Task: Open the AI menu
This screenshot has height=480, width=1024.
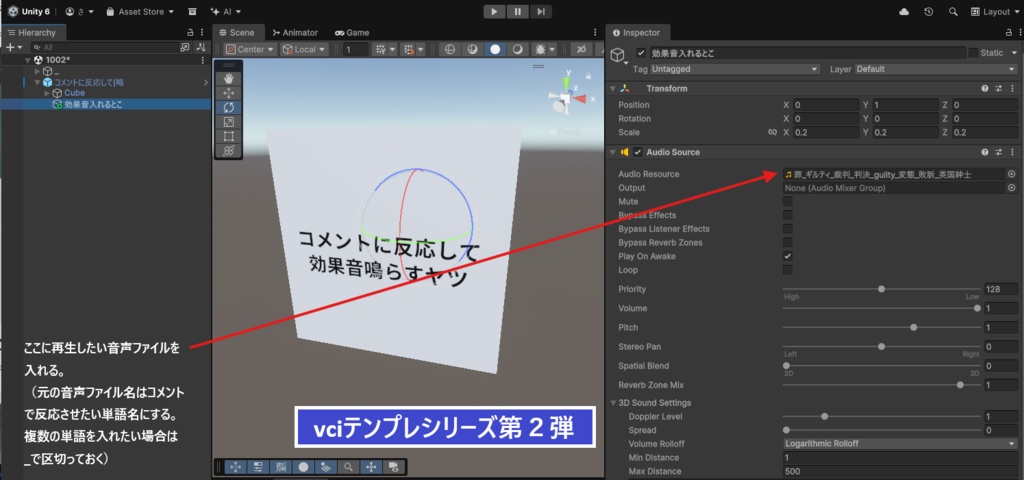Action: (x=226, y=12)
